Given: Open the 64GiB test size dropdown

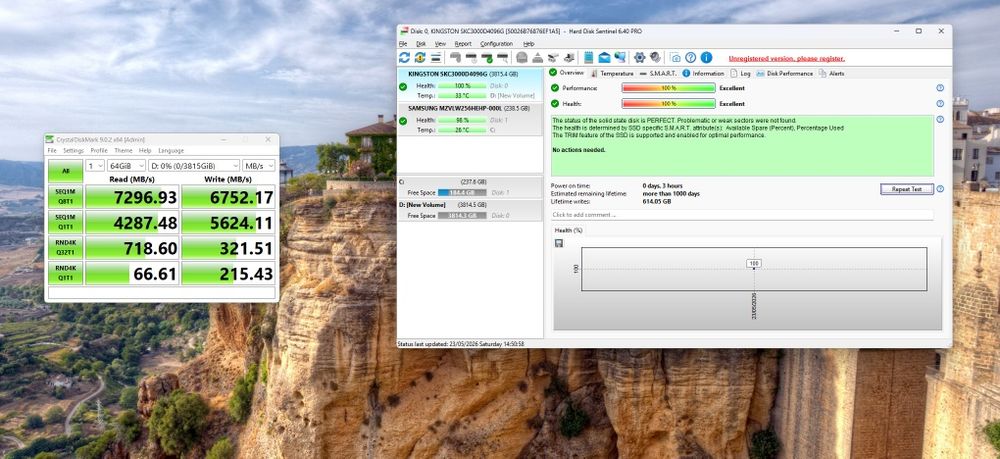Looking at the screenshot, I should pos(126,166).
